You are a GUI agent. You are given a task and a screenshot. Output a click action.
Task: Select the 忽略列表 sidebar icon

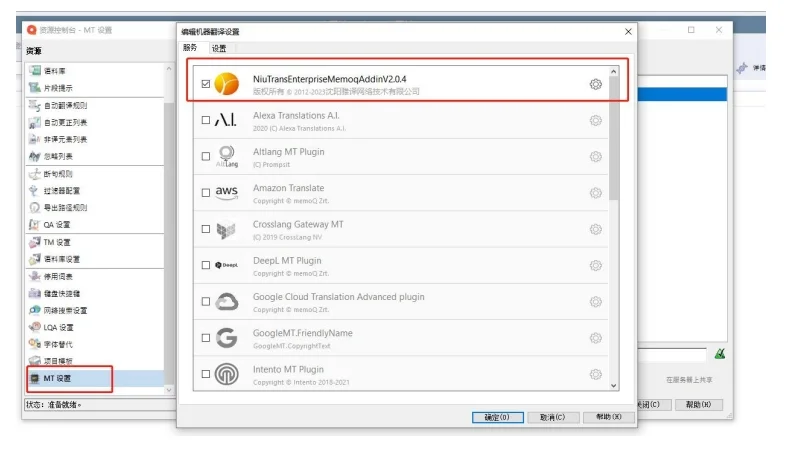click(35, 157)
